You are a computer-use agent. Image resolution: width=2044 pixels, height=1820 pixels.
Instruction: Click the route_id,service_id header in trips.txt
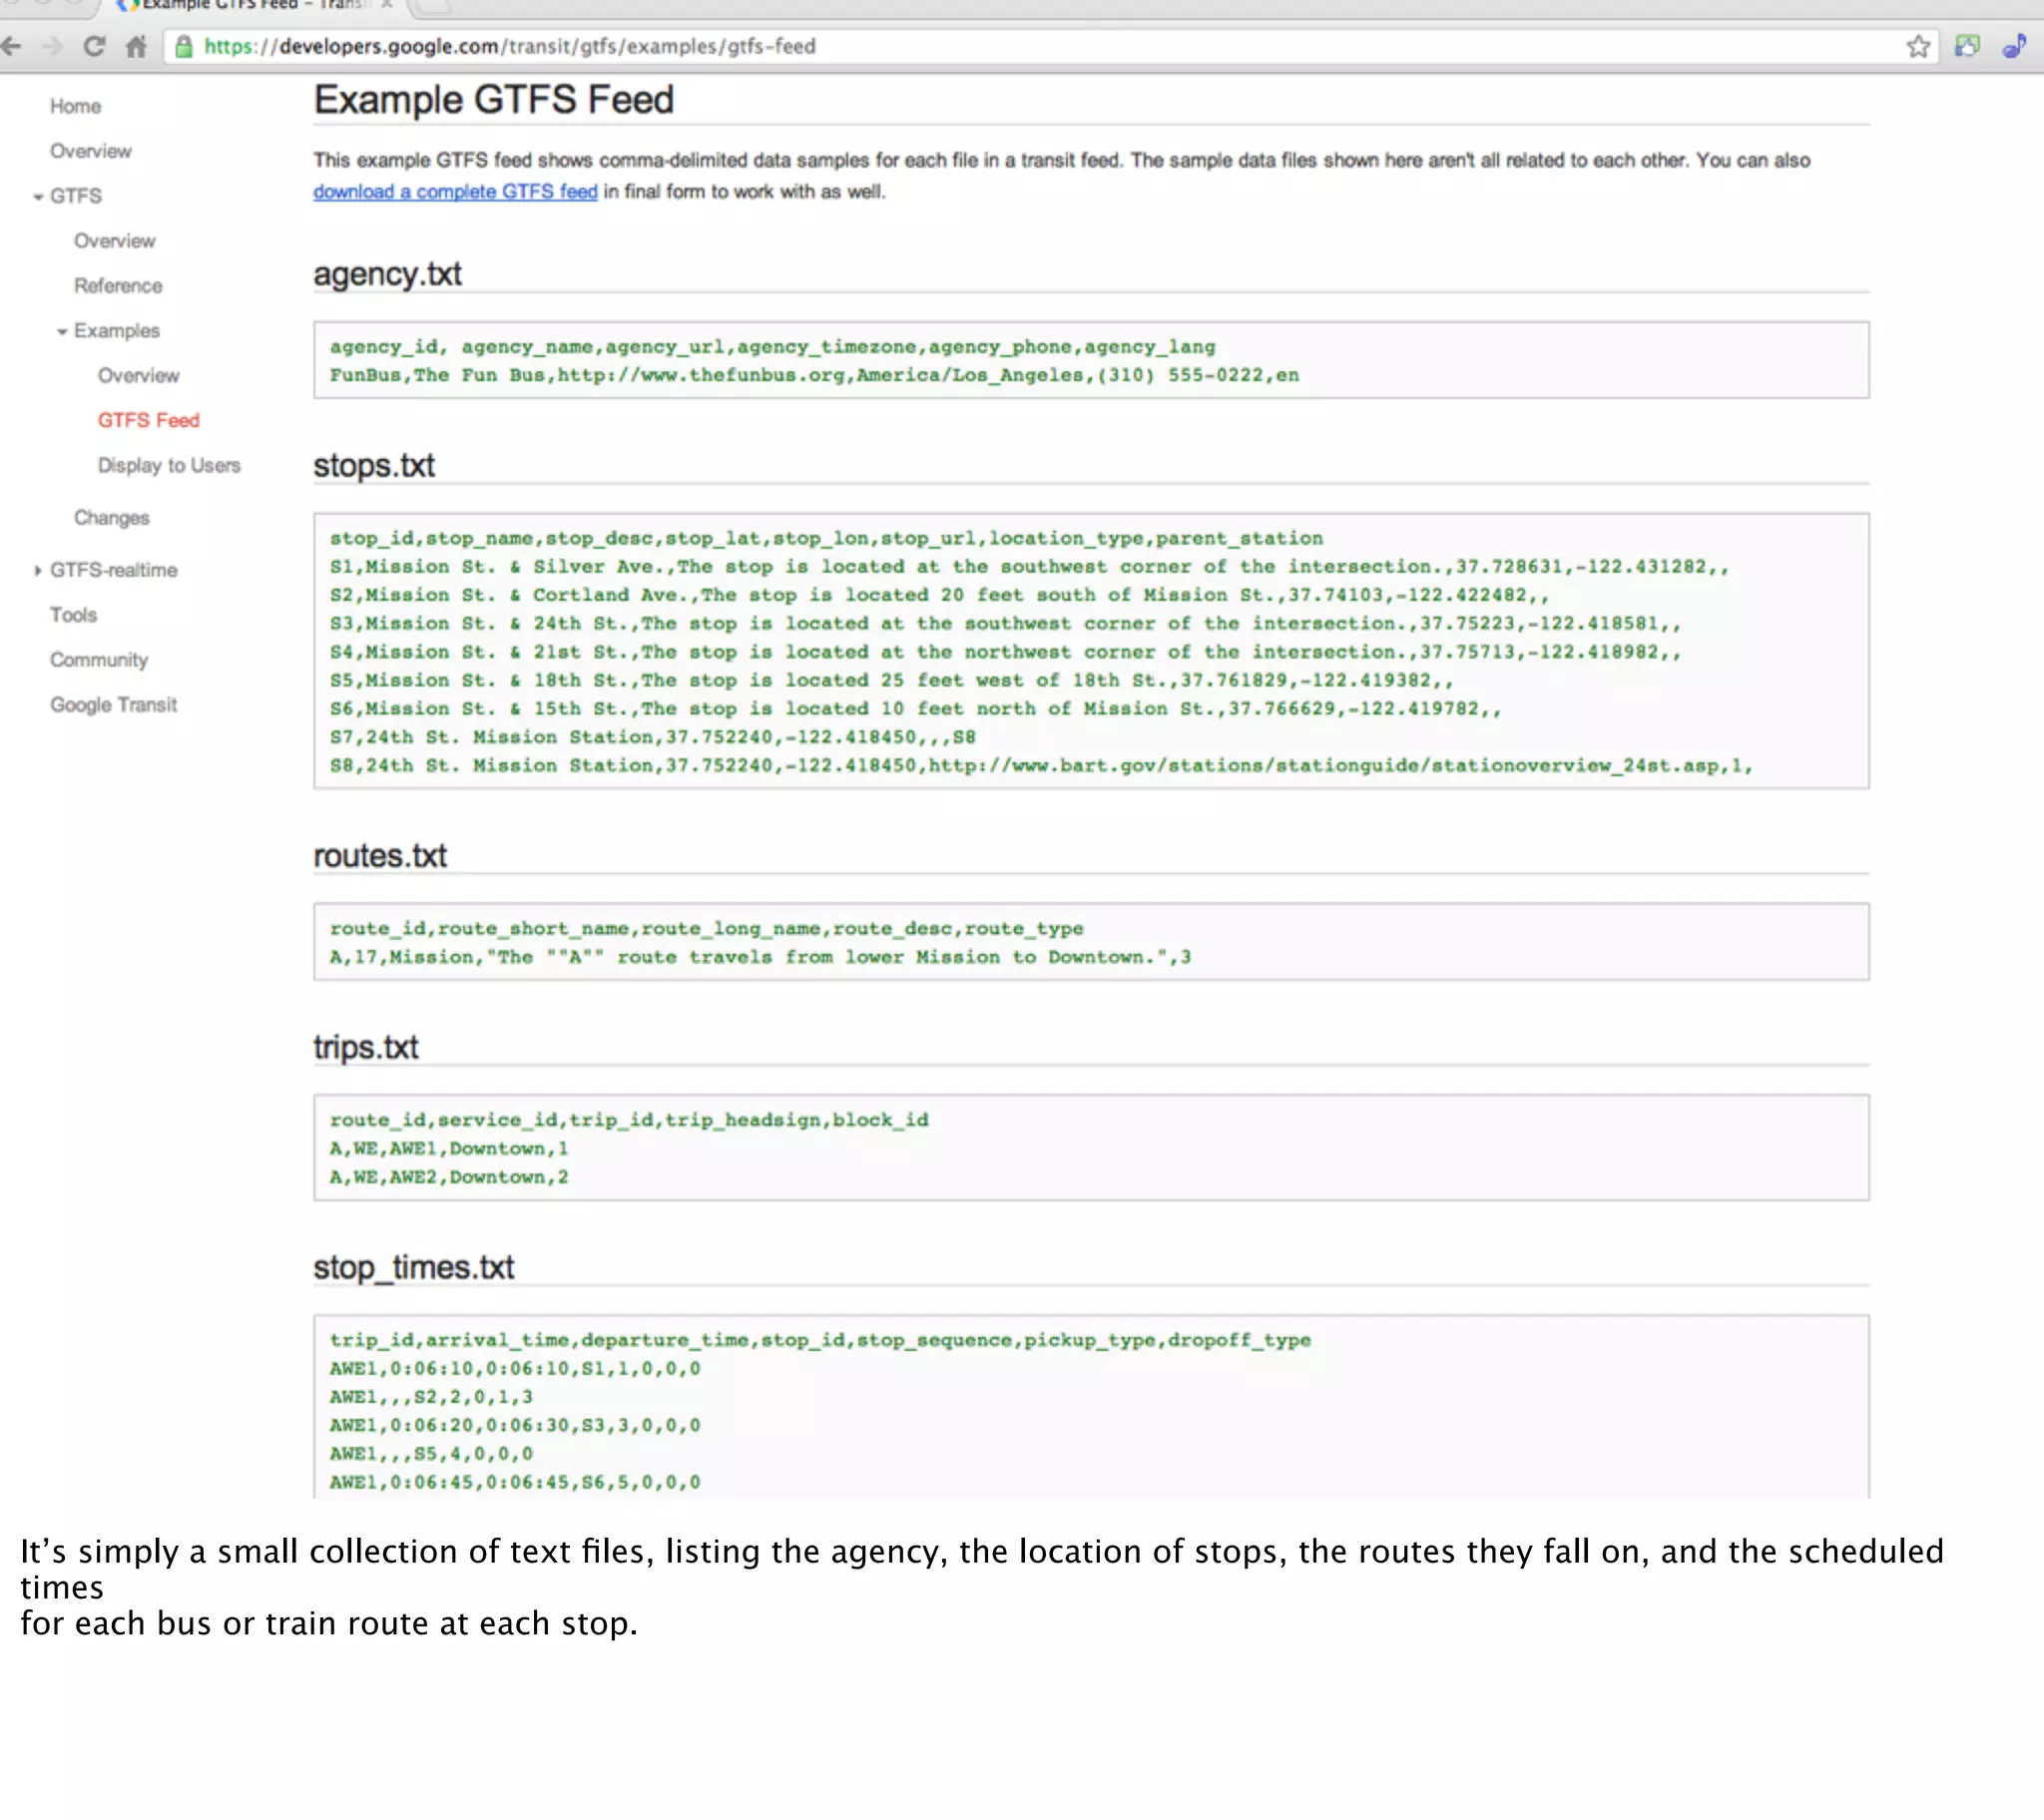pos(629,1121)
